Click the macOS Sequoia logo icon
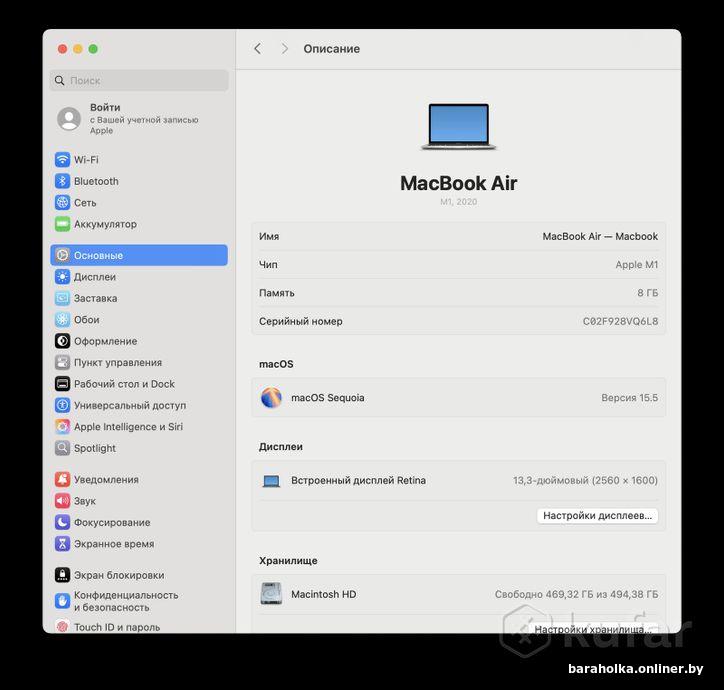The image size is (724, 690). (271, 398)
